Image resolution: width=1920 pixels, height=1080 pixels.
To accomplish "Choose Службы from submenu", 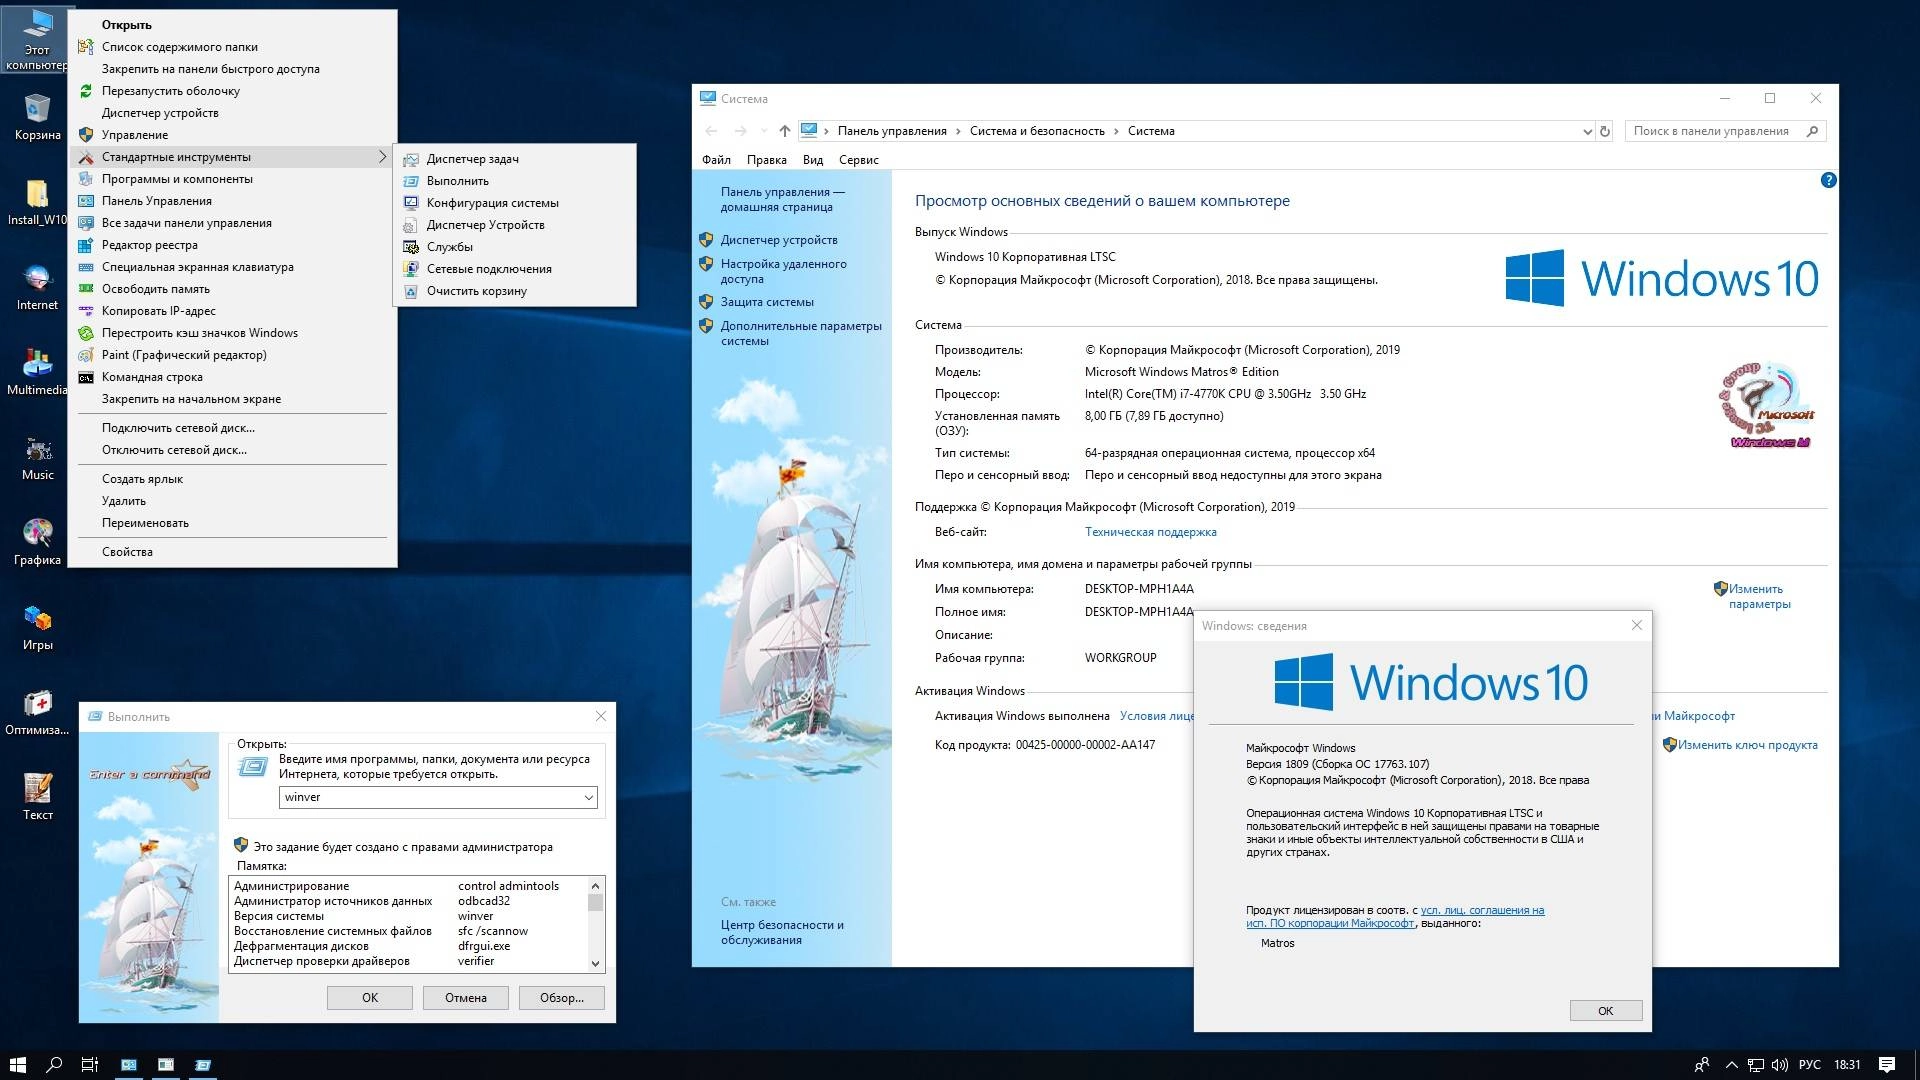I will click(x=515, y=247).
